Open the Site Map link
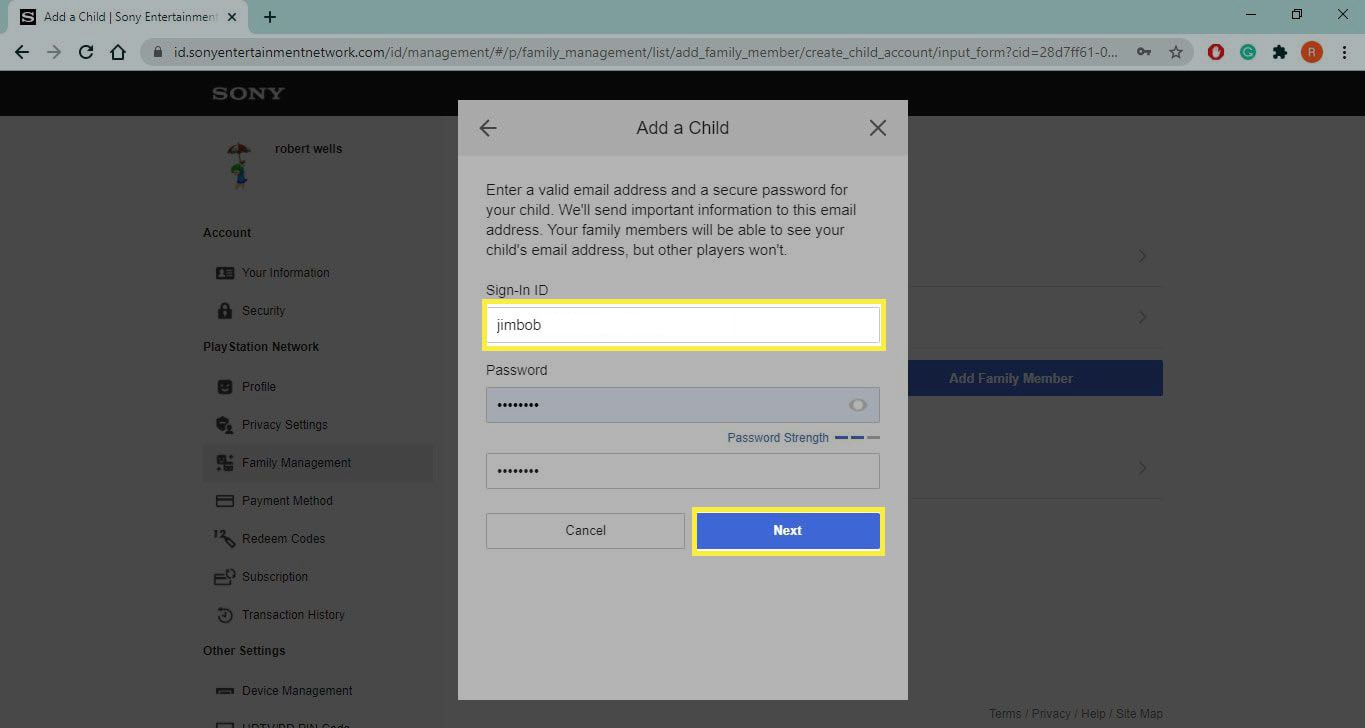The image size is (1365, 728). (1139, 714)
